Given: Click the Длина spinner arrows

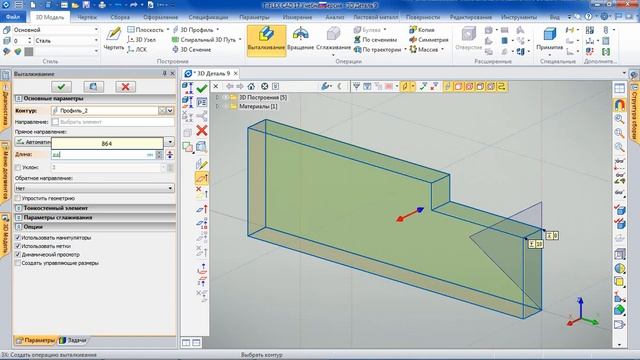Looking at the screenshot, I should click(159, 155).
